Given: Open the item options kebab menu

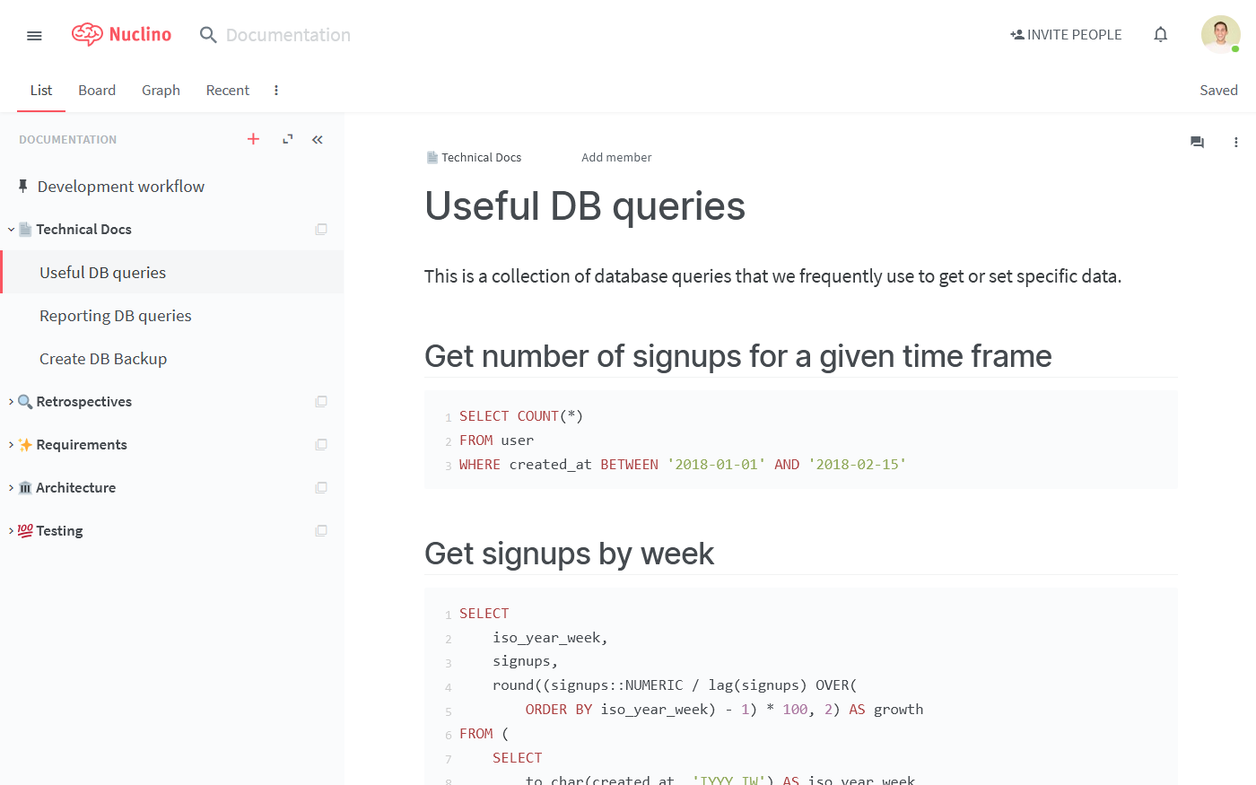Looking at the screenshot, I should (x=1236, y=142).
